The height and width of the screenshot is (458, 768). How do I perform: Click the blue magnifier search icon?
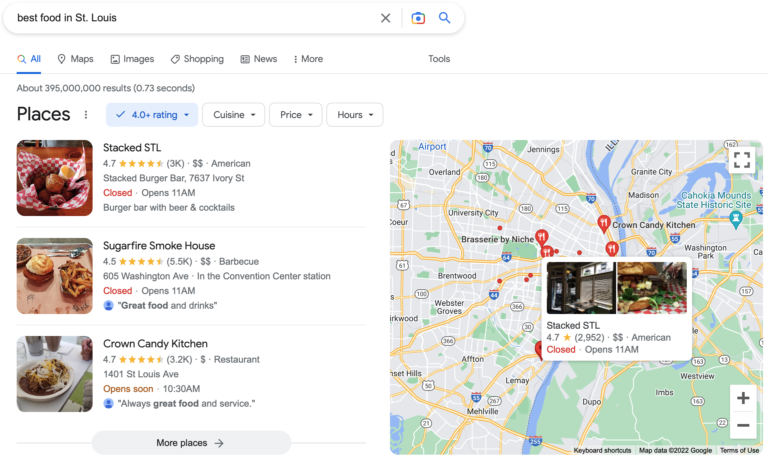coord(444,18)
